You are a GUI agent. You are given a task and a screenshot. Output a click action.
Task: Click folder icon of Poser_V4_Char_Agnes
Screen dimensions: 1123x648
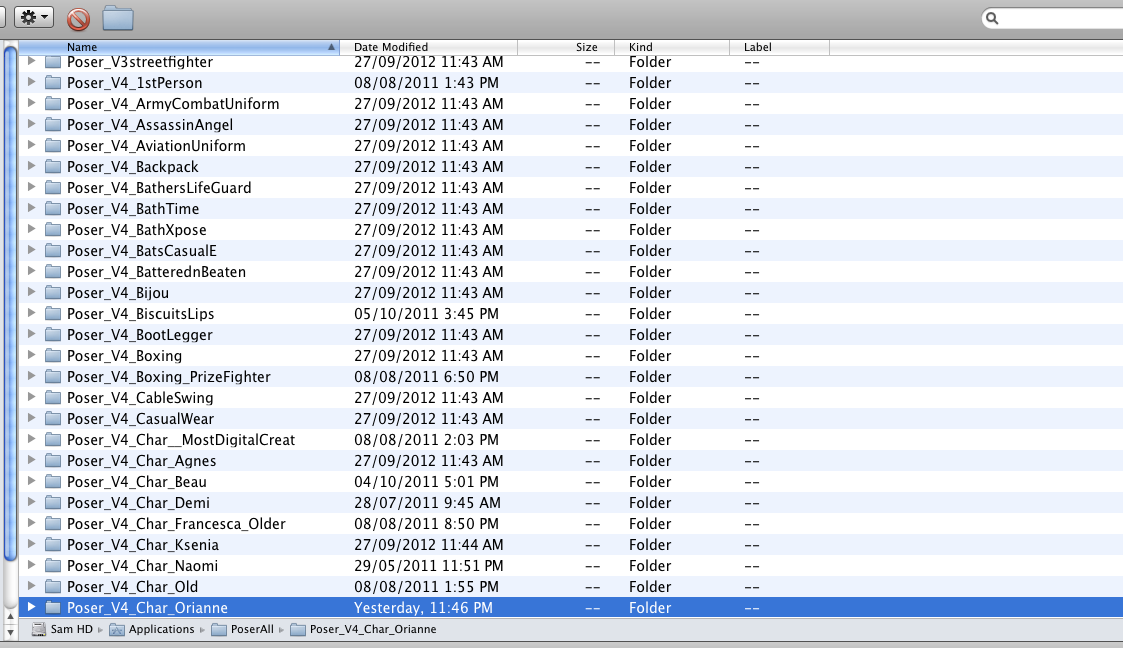pyautogui.click(x=52, y=460)
